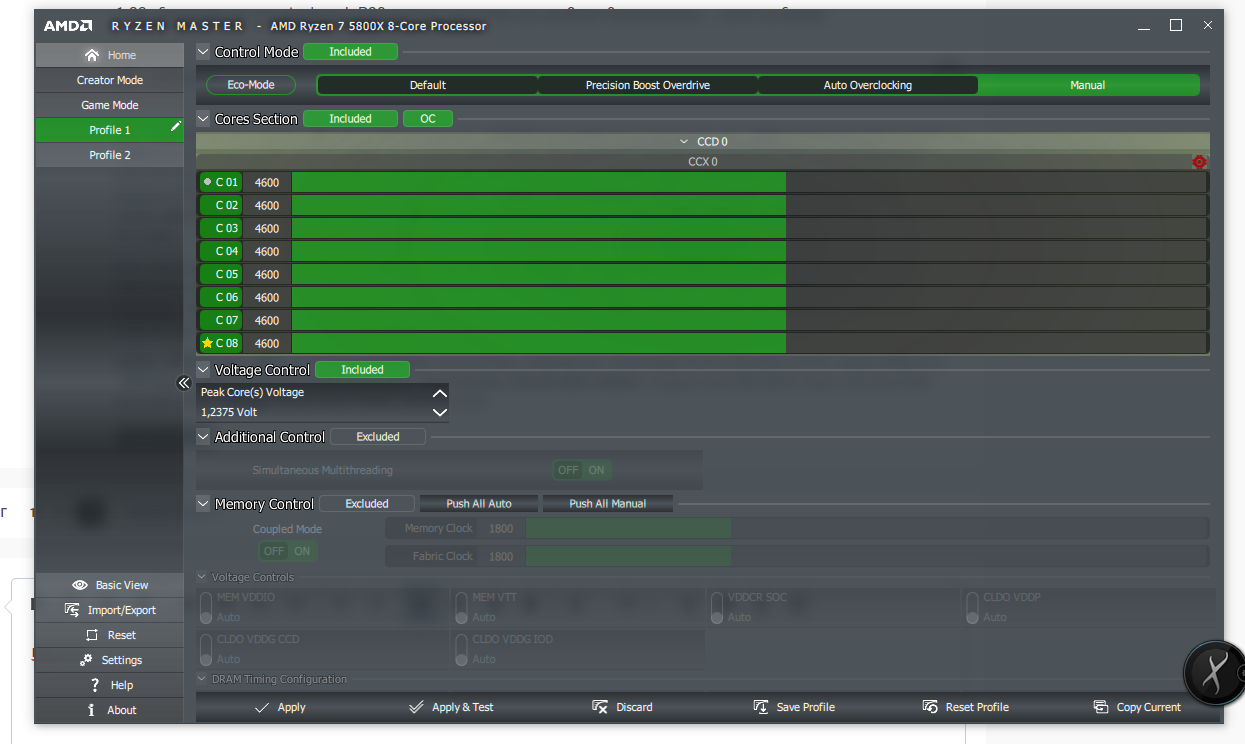Click Push All Manual
This screenshot has width=1245, height=744.
608,504
